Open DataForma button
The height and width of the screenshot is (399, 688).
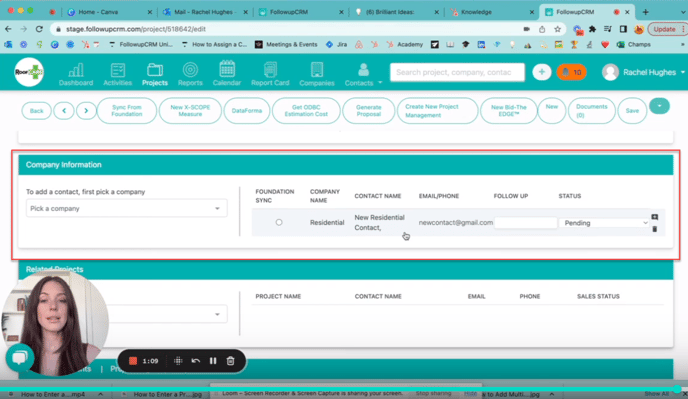(247, 111)
